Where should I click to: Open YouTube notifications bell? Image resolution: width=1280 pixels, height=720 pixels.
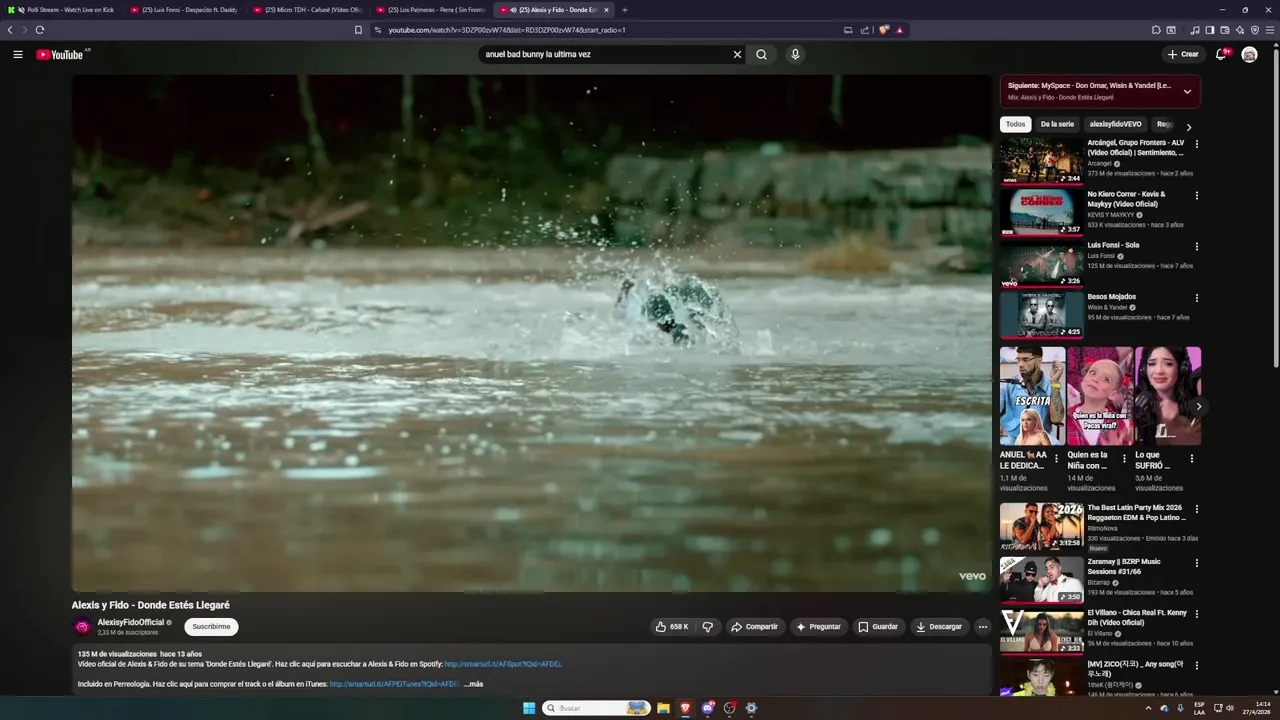click(x=1221, y=54)
